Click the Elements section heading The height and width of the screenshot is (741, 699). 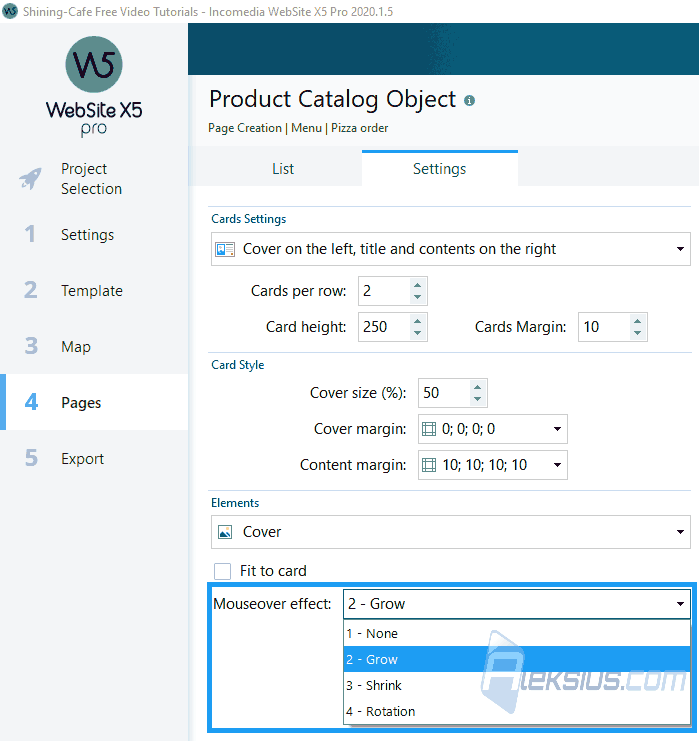pos(235,503)
